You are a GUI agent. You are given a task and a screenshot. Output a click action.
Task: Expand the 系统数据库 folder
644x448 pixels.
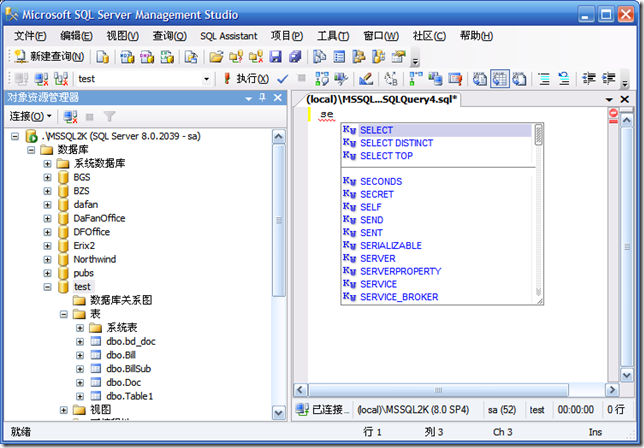[48, 164]
